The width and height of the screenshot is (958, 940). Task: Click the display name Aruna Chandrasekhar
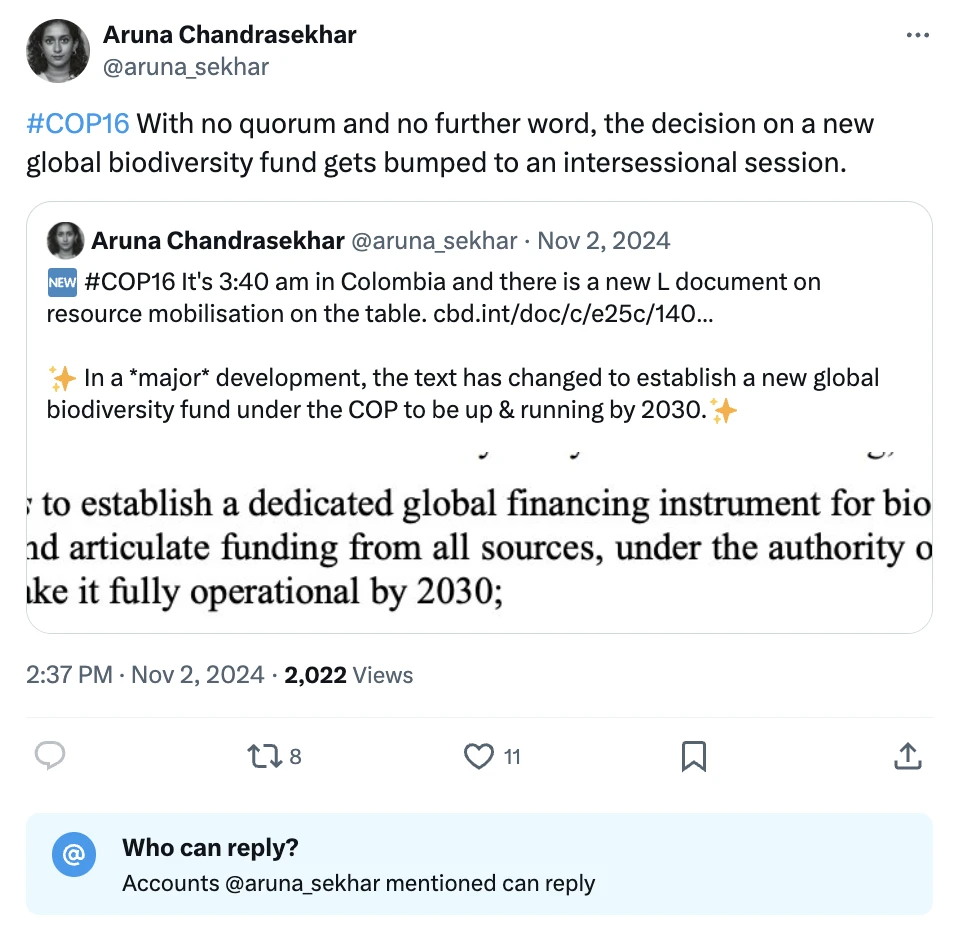(x=229, y=34)
